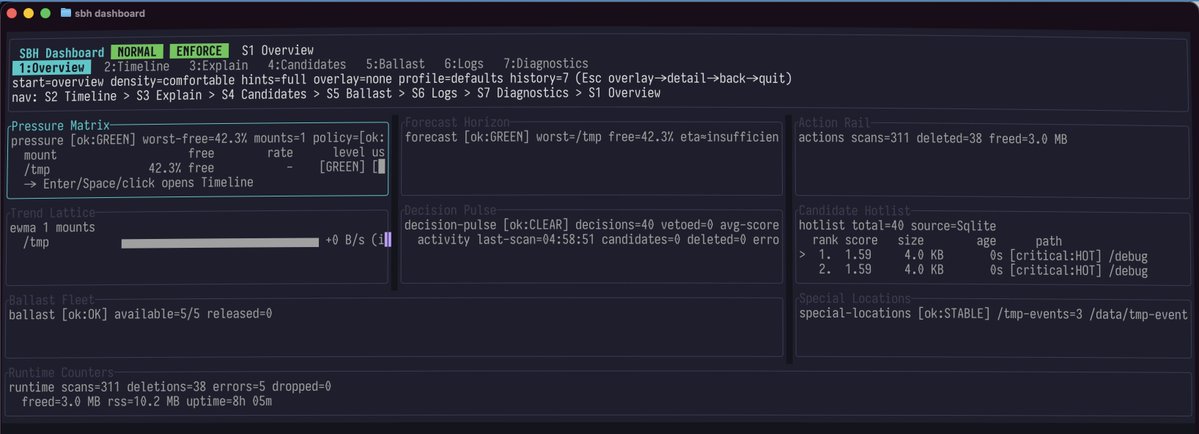
Task: Click 'hotlist total=40 source=Sqlite' line
Action: 897,225
